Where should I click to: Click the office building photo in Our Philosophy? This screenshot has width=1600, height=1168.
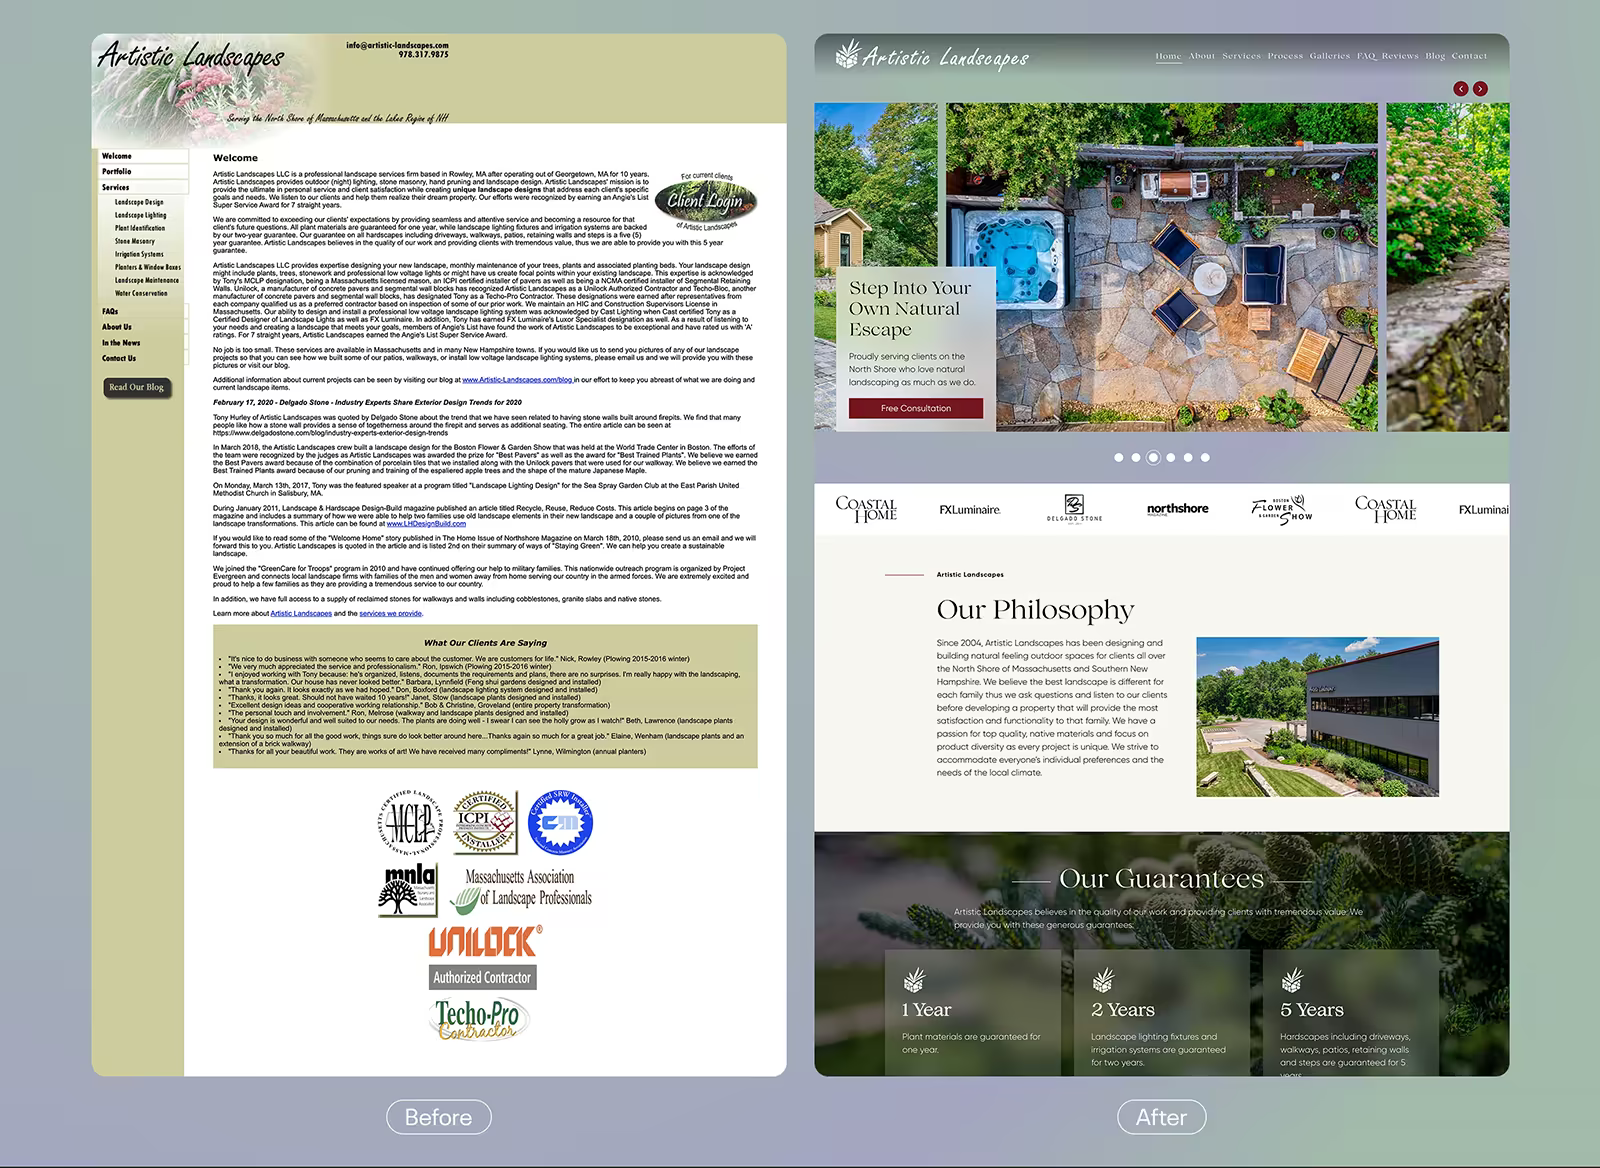pos(1317,717)
